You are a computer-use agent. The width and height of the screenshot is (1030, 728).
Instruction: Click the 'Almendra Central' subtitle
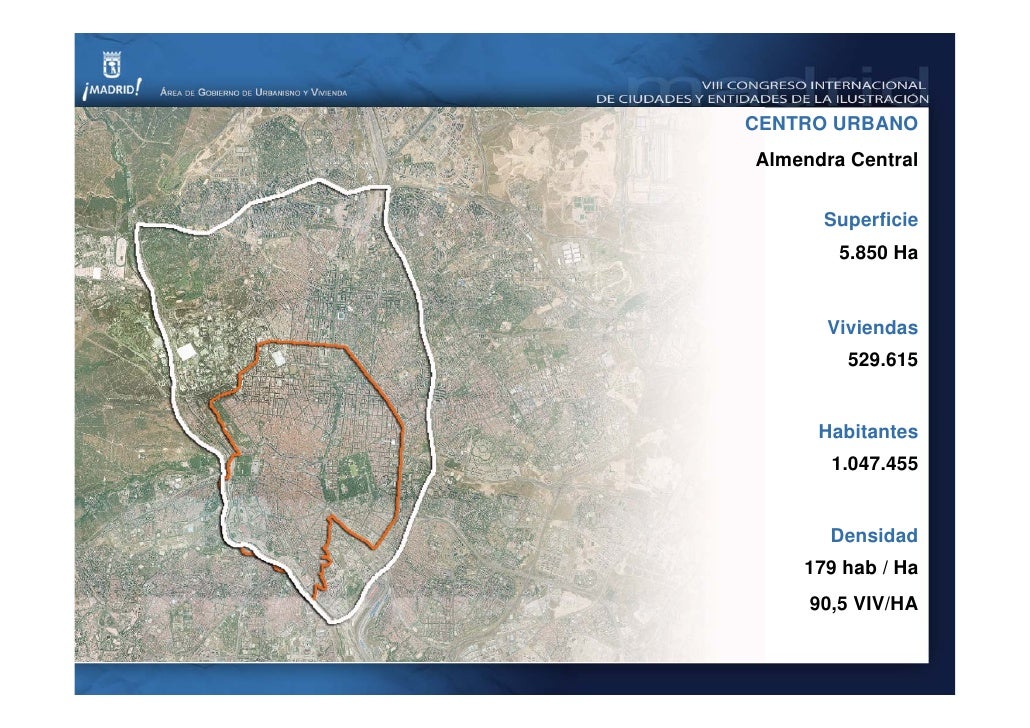pyautogui.click(x=836, y=160)
